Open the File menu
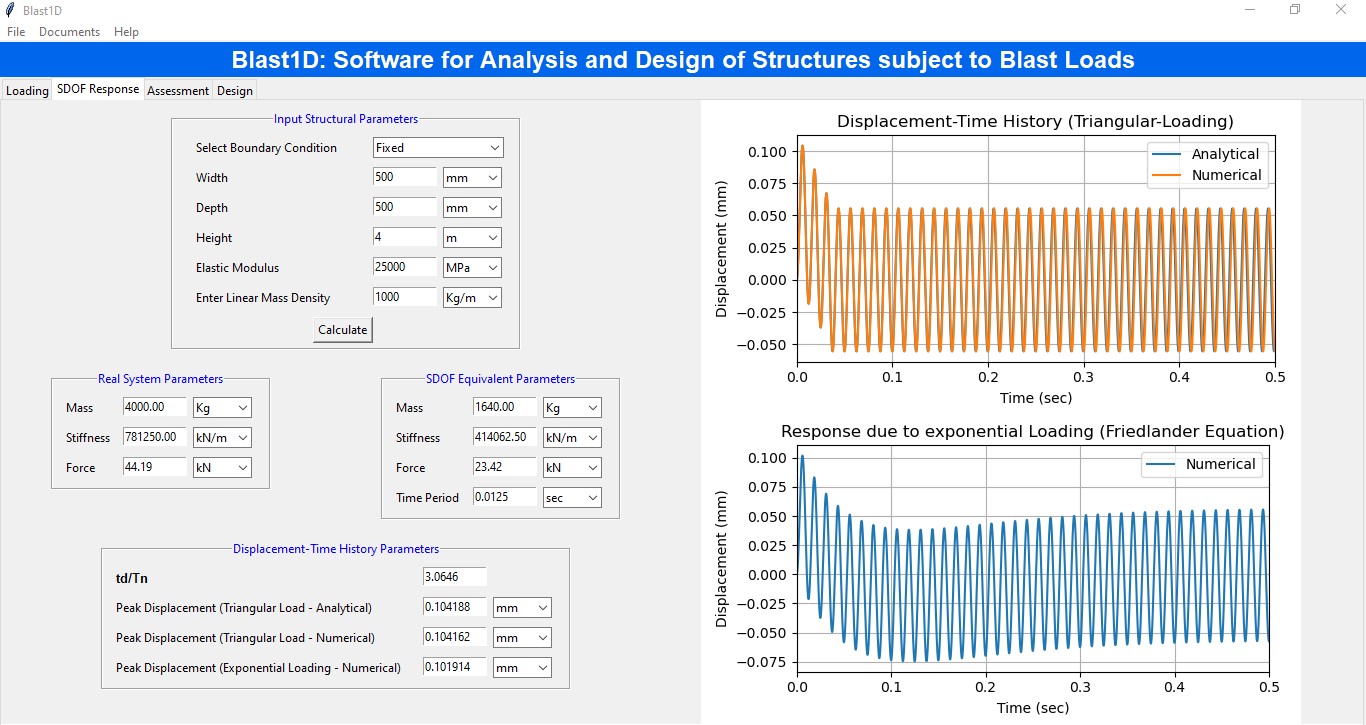Viewport: 1366px width, 725px height. pyautogui.click(x=16, y=32)
